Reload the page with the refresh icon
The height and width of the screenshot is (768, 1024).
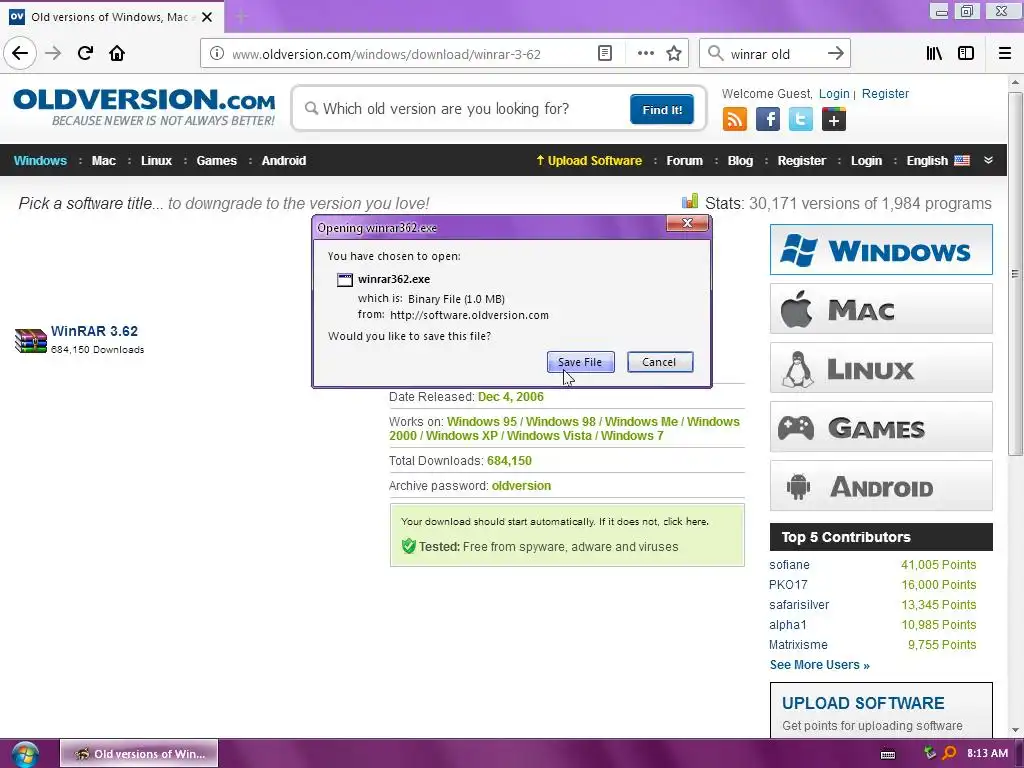click(85, 54)
